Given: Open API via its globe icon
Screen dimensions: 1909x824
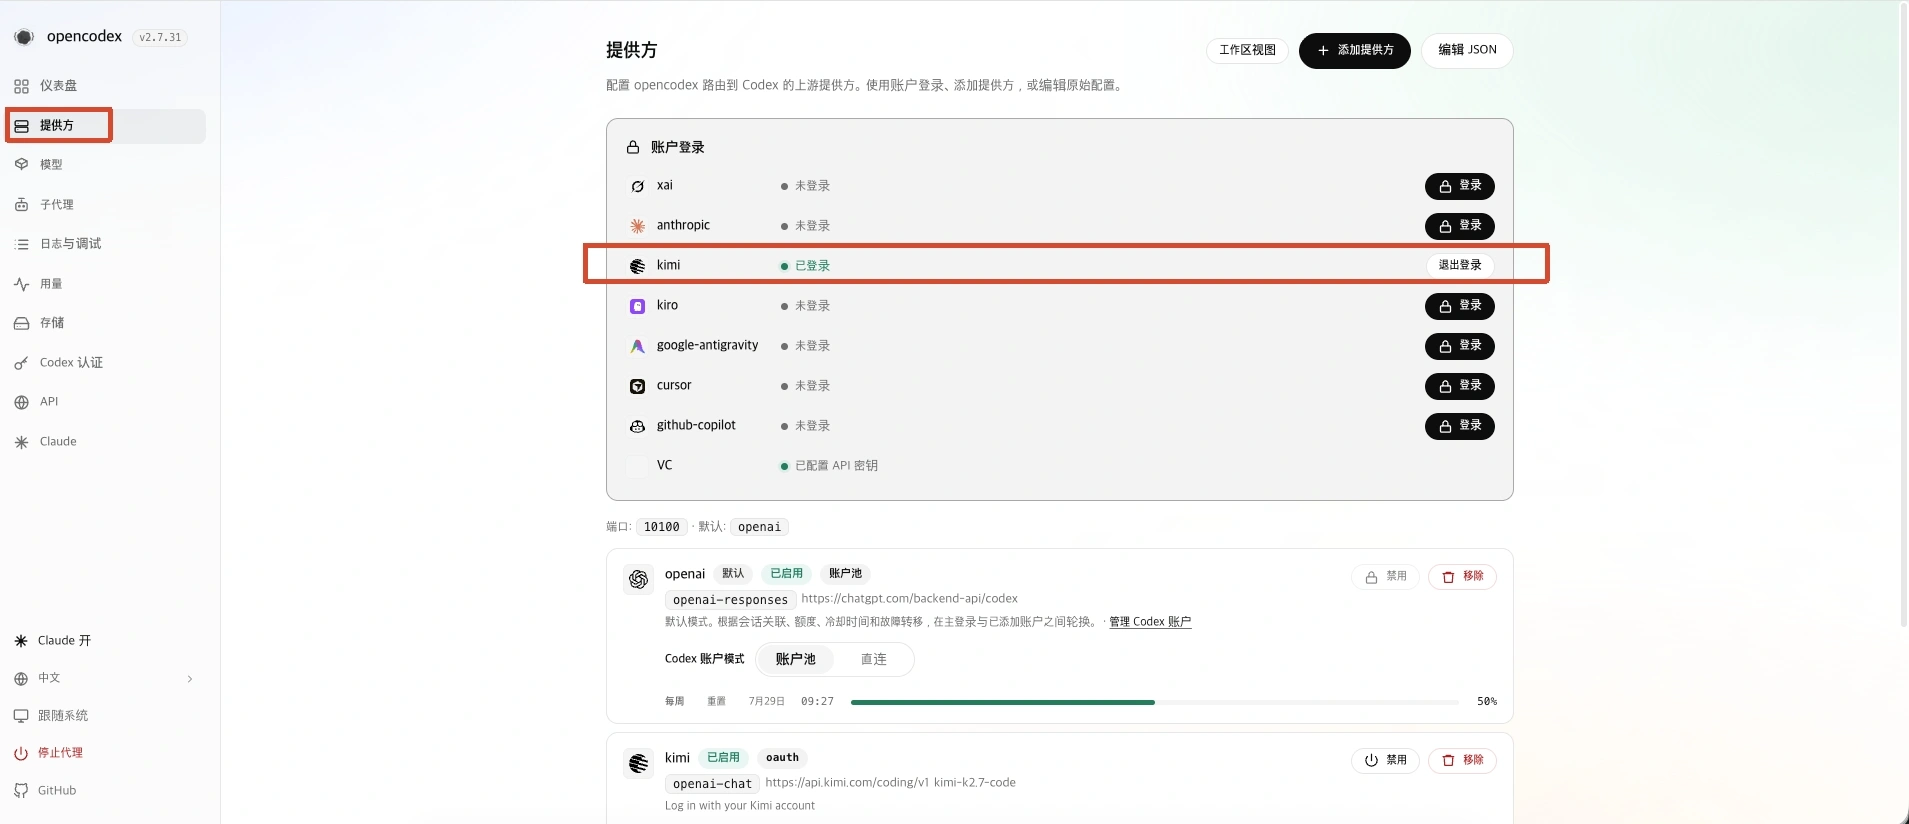Looking at the screenshot, I should [21, 402].
